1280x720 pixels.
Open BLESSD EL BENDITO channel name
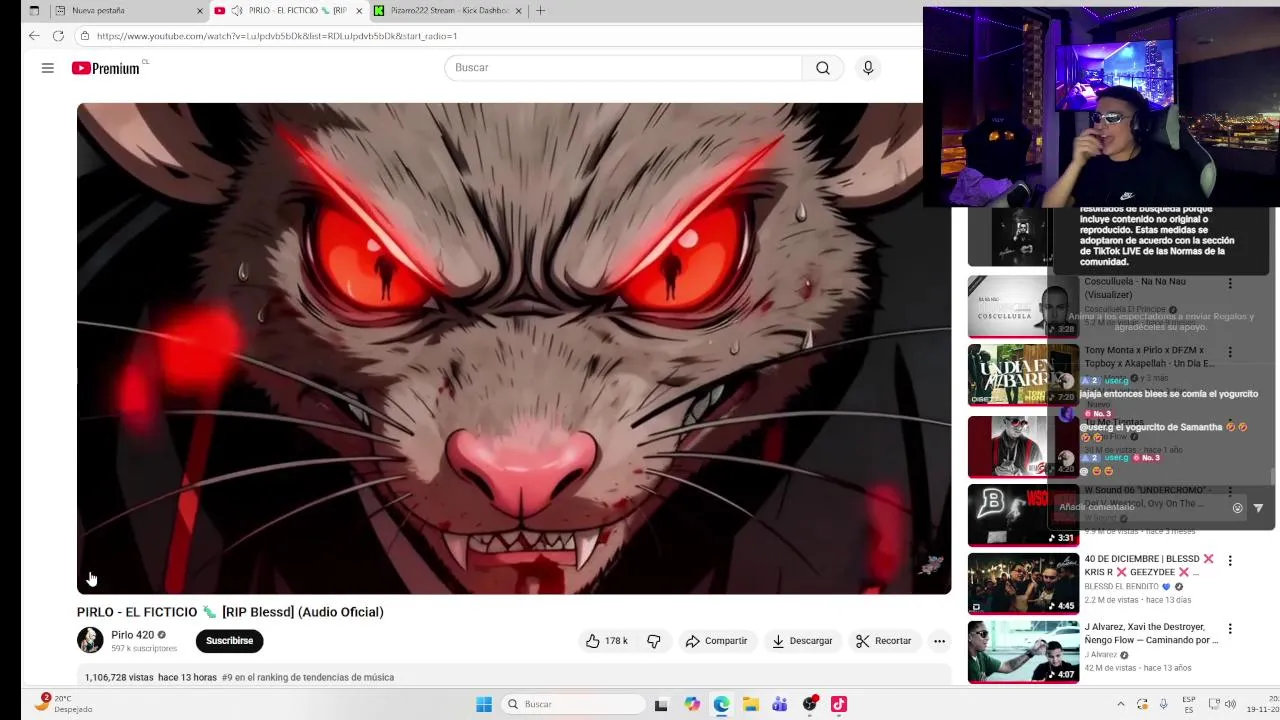[x=1121, y=587]
